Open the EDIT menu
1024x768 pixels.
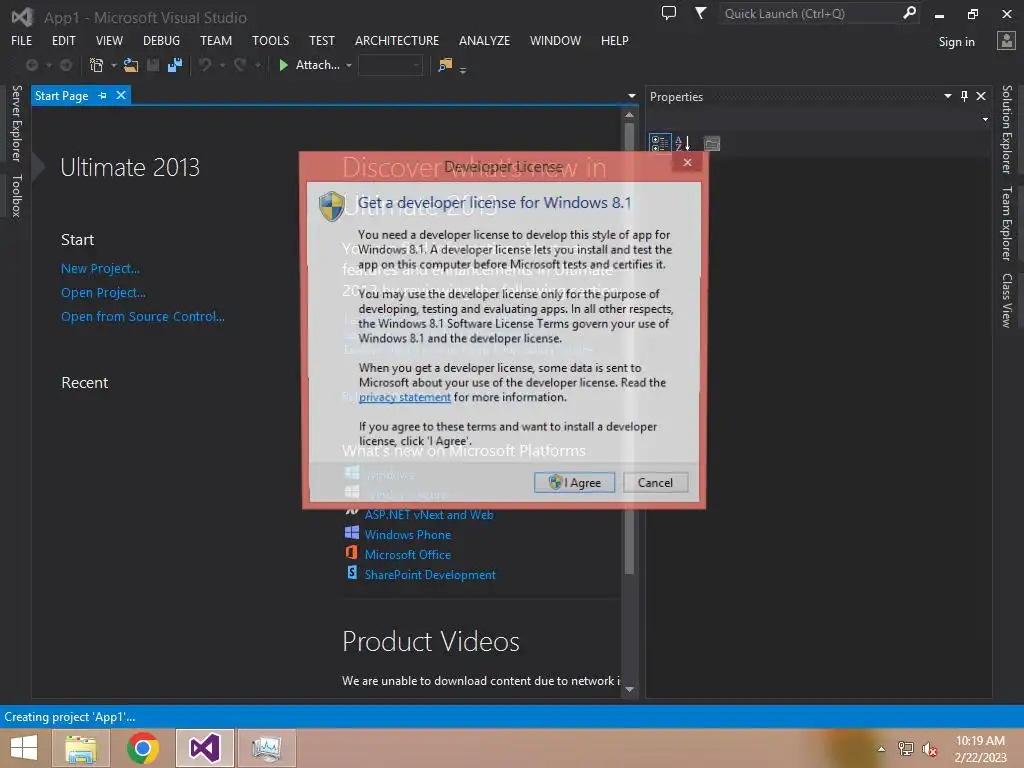63,40
